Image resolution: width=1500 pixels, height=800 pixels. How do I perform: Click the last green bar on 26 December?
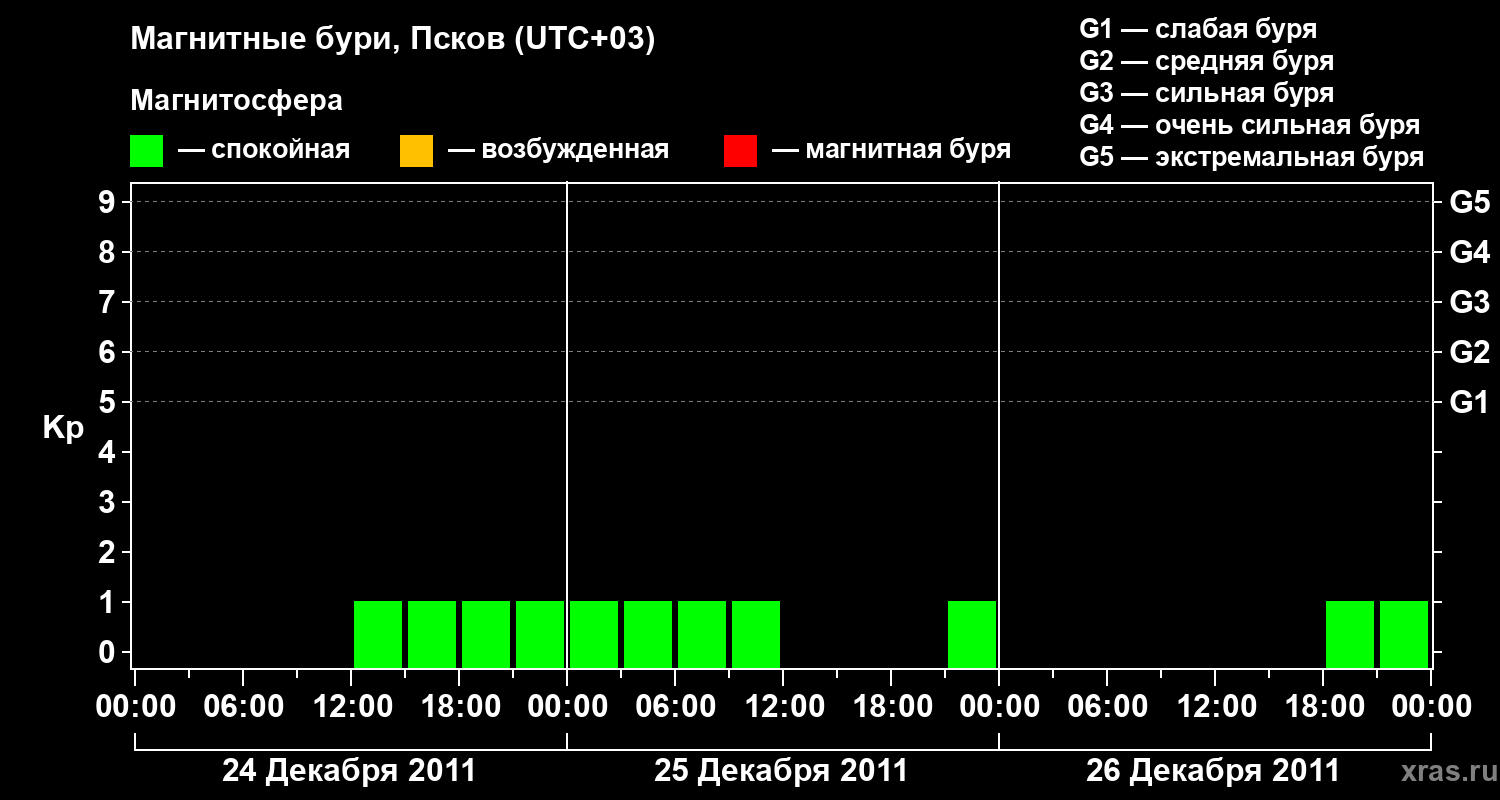click(x=1404, y=634)
